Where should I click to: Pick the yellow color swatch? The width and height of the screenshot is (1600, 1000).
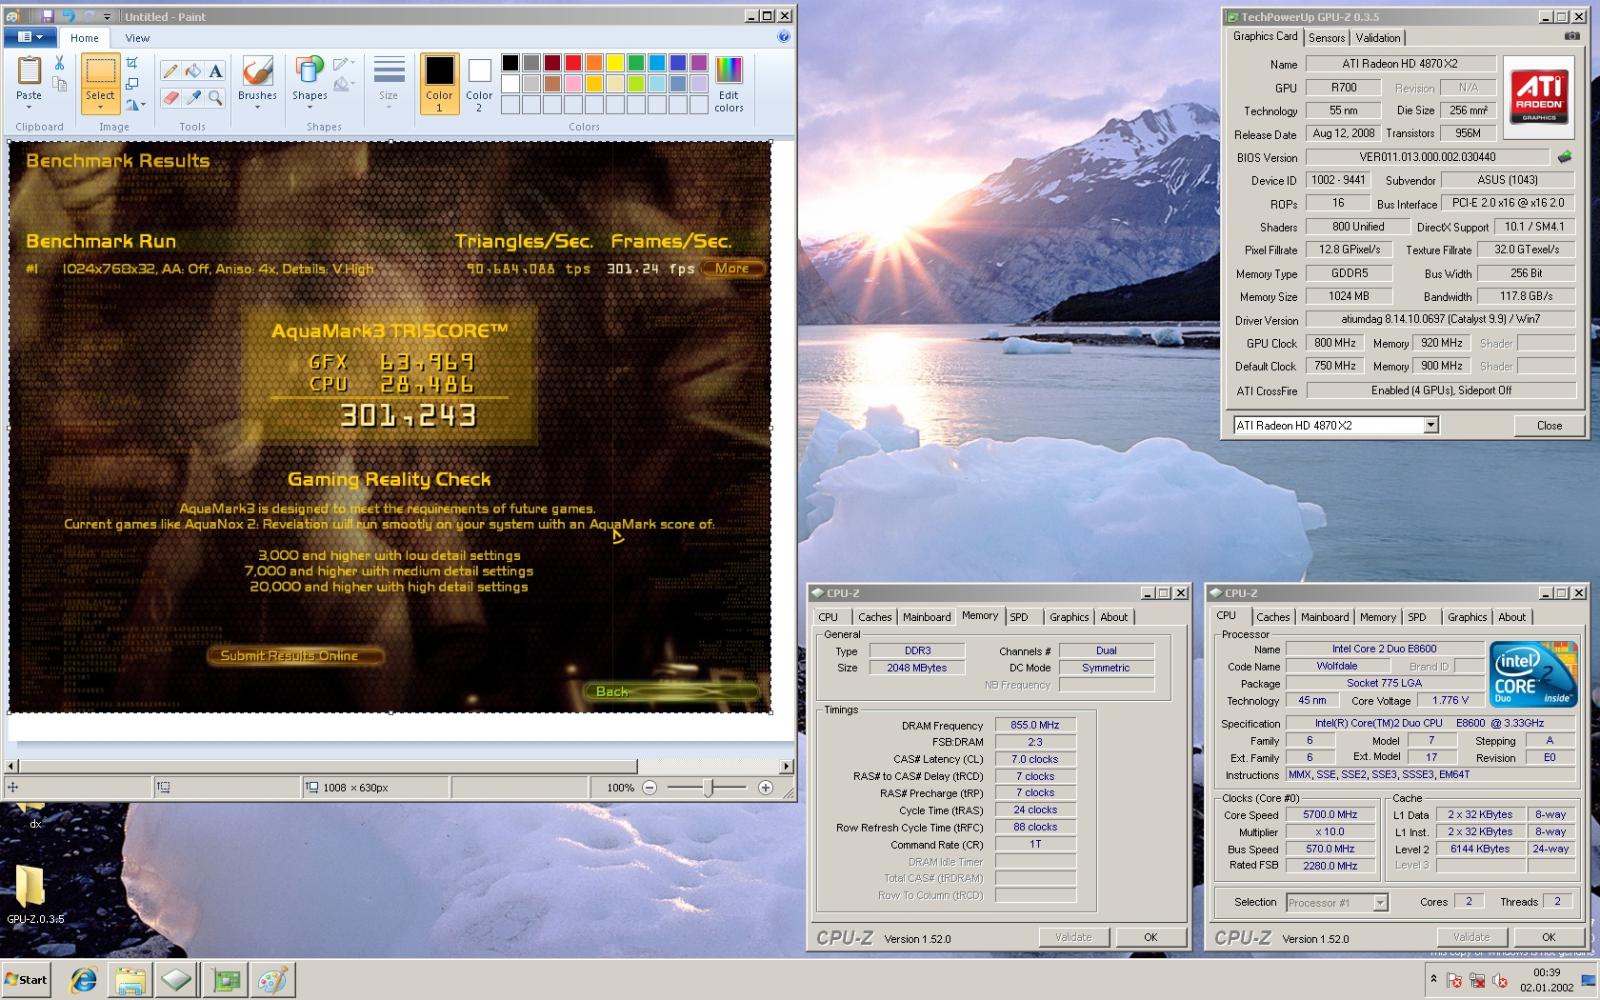pos(615,63)
